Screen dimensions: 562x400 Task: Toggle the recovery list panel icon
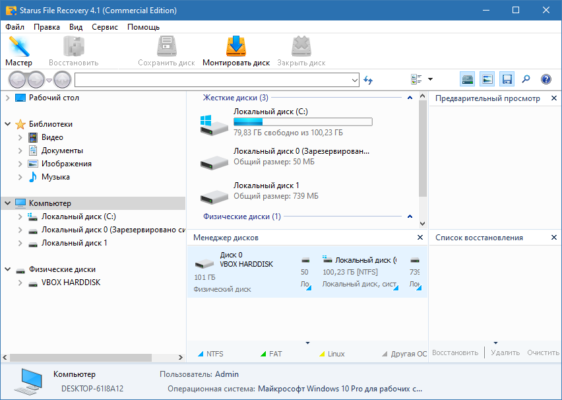pyautogui.click(x=507, y=79)
